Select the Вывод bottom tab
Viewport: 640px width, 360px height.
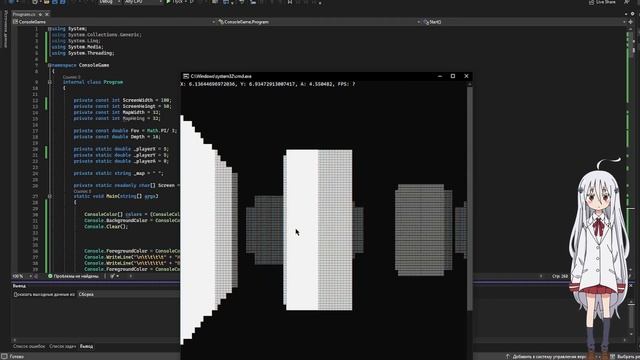pyautogui.click(x=86, y=346)
